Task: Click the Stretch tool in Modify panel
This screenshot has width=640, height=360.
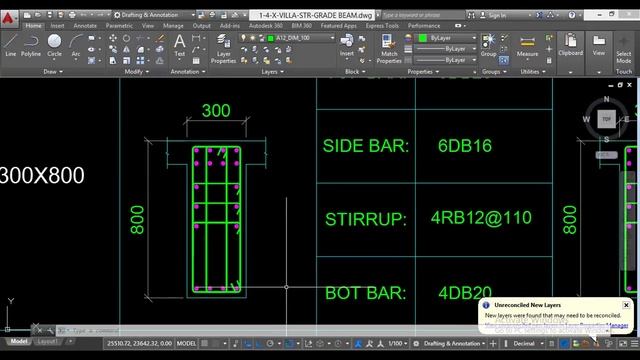Action: (113, 60)
